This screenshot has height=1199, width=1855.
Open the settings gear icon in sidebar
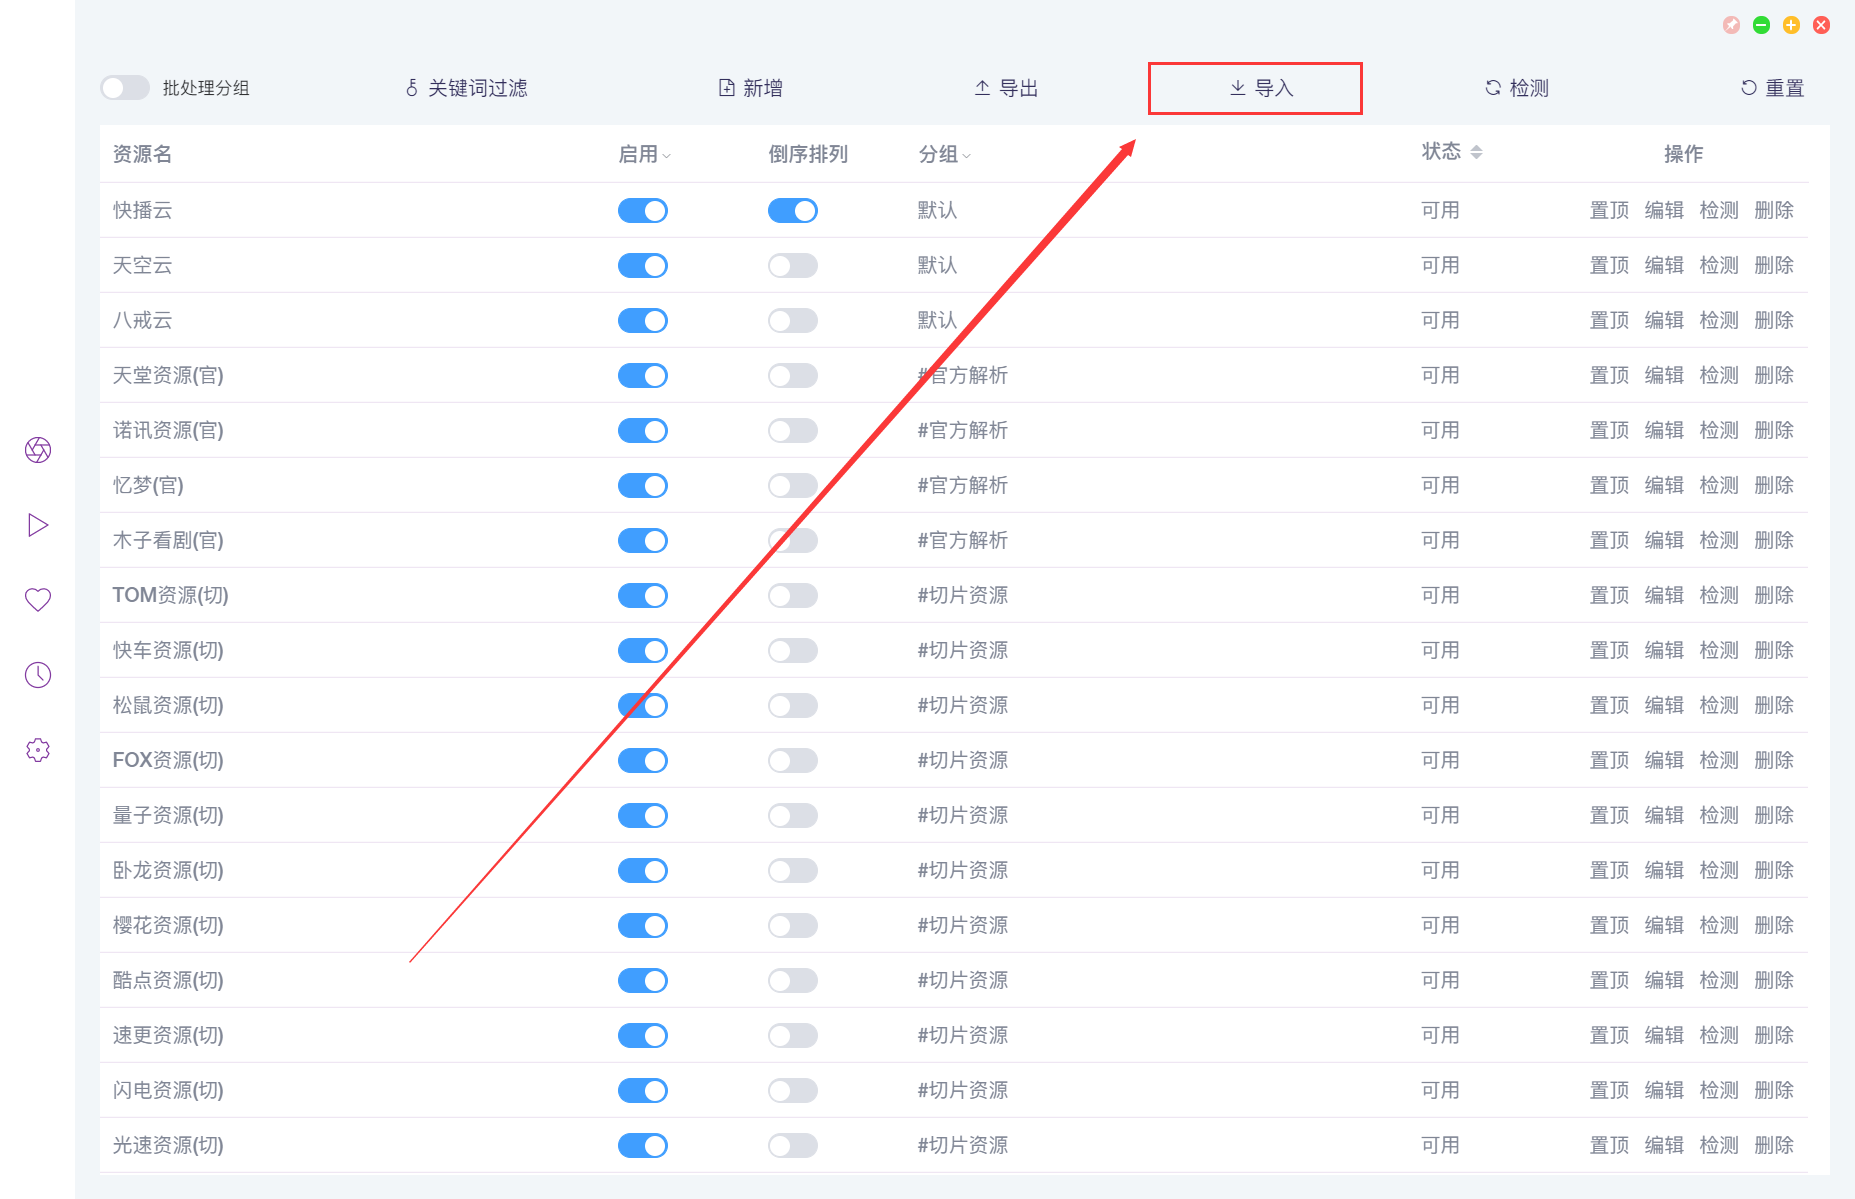(x=37, y=750)
